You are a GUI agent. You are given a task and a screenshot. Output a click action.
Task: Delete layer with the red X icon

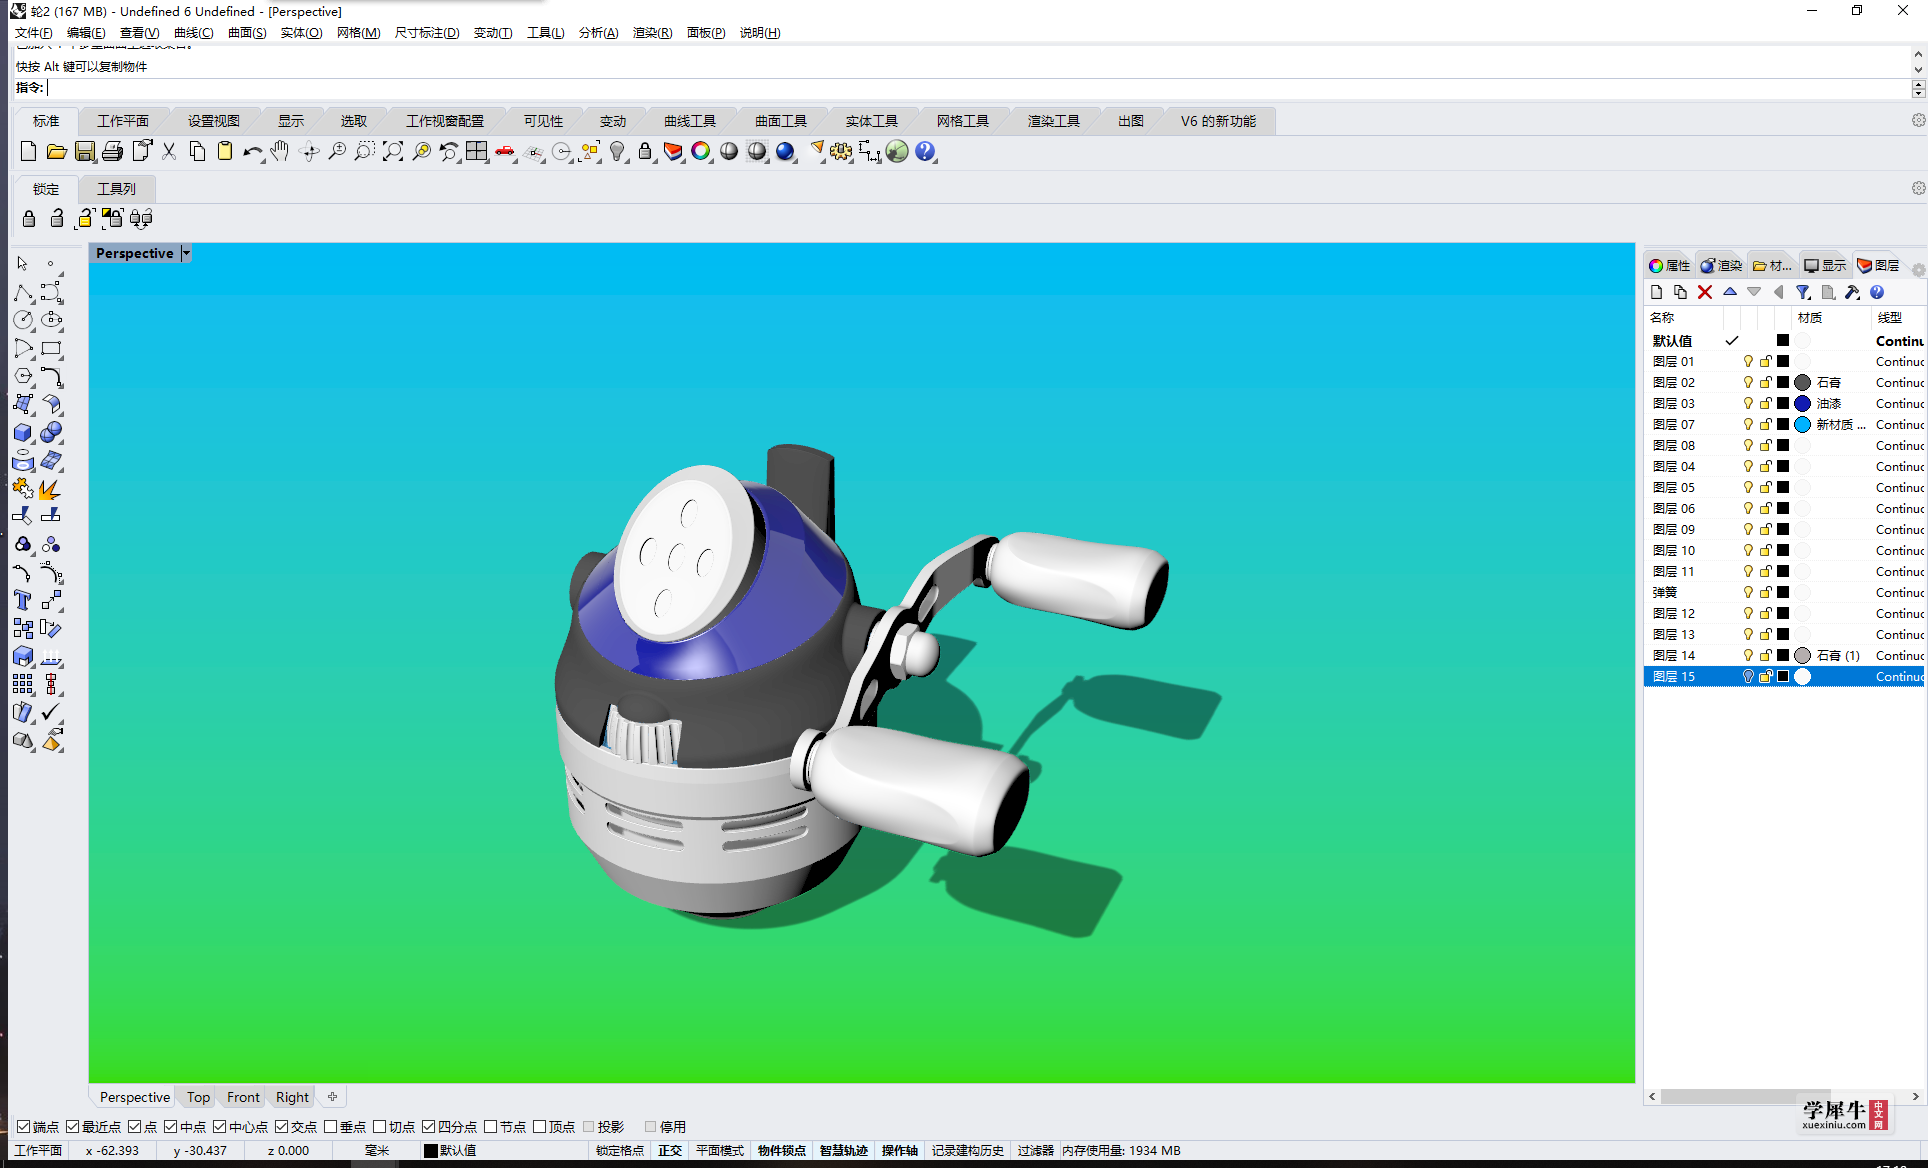click(1705, 292)
